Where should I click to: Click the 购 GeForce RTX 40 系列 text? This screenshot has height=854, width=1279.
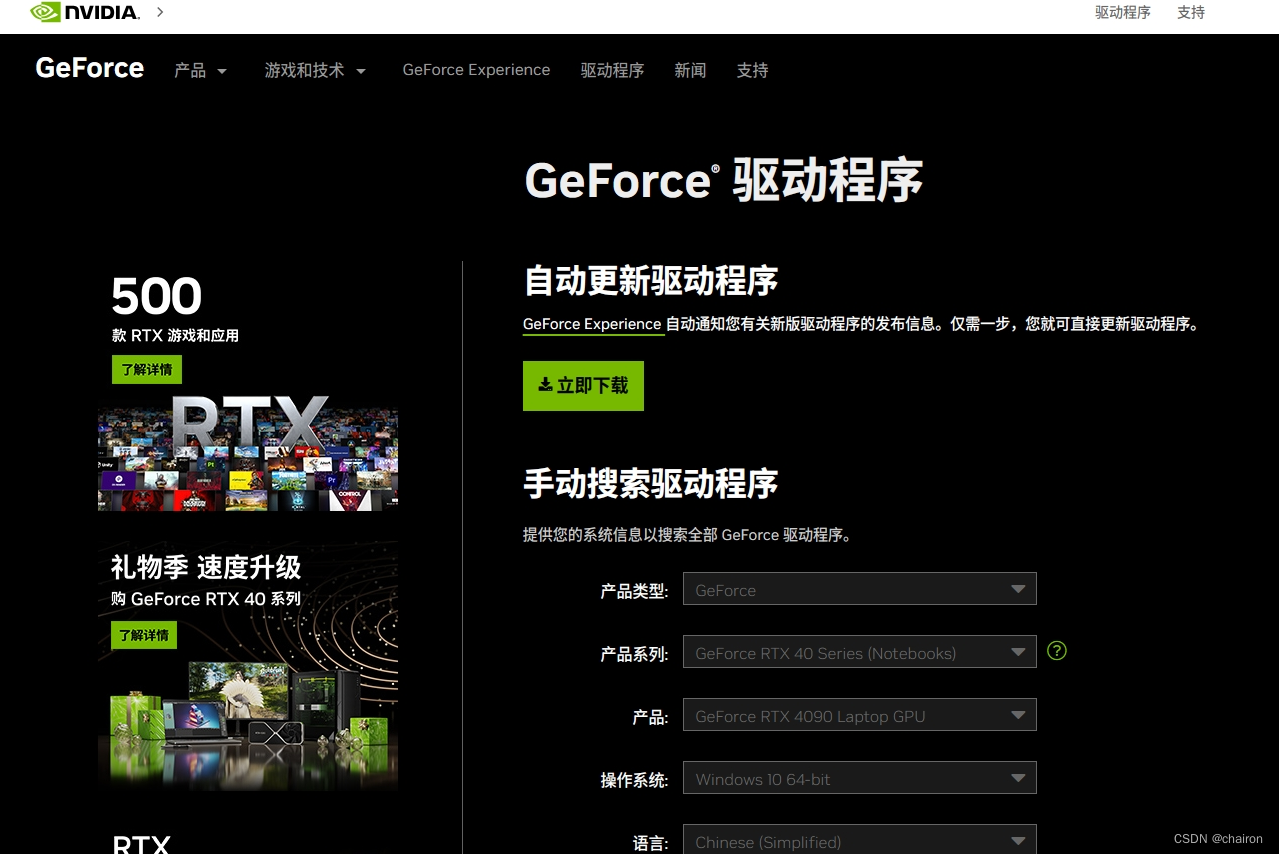click(x=206, y=599)
